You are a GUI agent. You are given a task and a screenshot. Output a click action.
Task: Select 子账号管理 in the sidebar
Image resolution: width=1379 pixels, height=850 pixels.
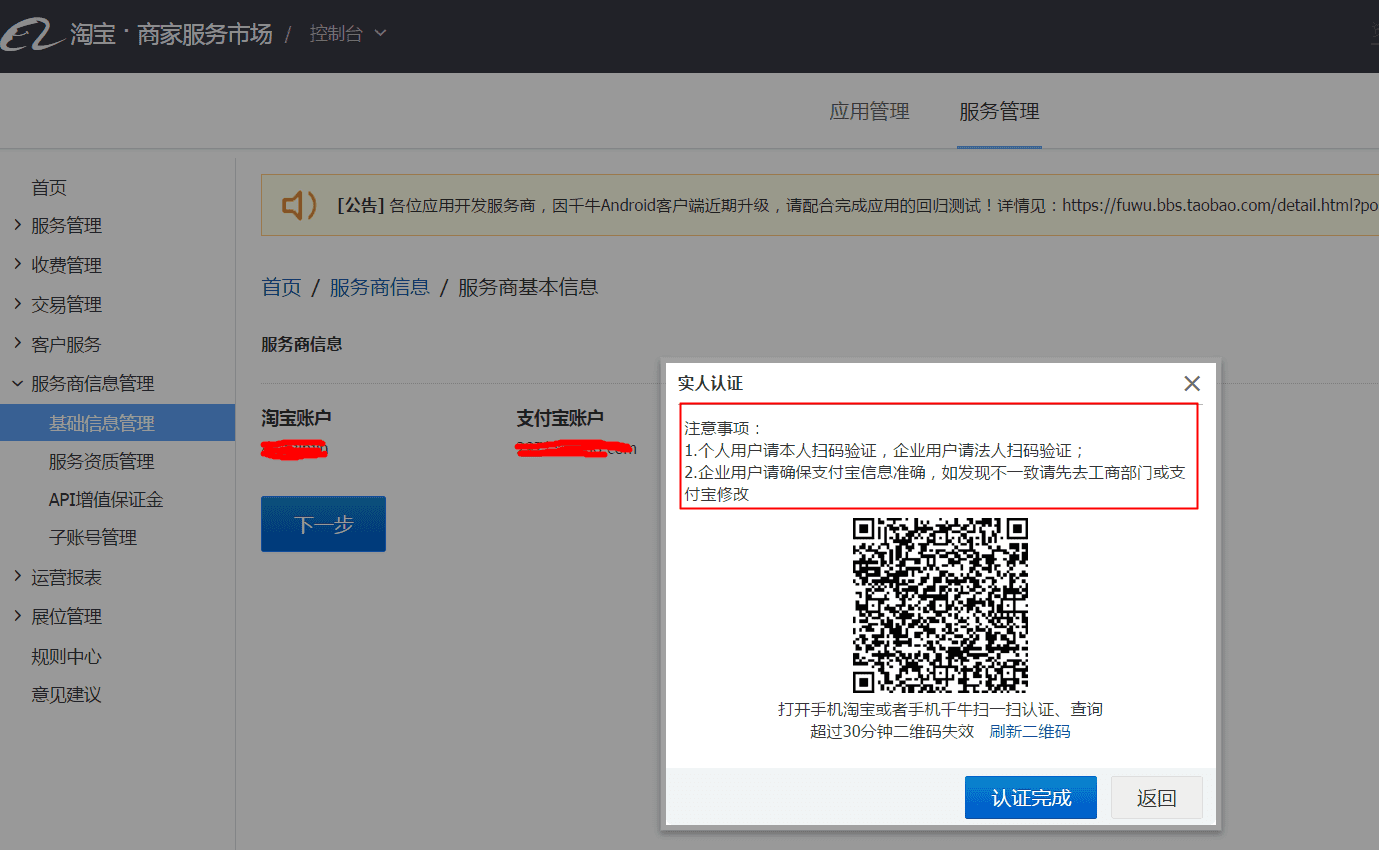coord(93,538)
